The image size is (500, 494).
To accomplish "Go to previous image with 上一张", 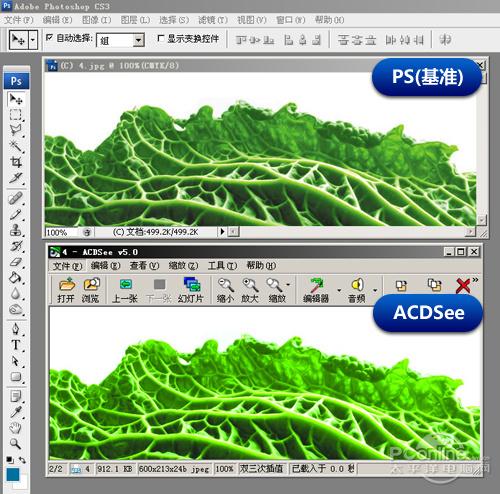I will (125, 290).
